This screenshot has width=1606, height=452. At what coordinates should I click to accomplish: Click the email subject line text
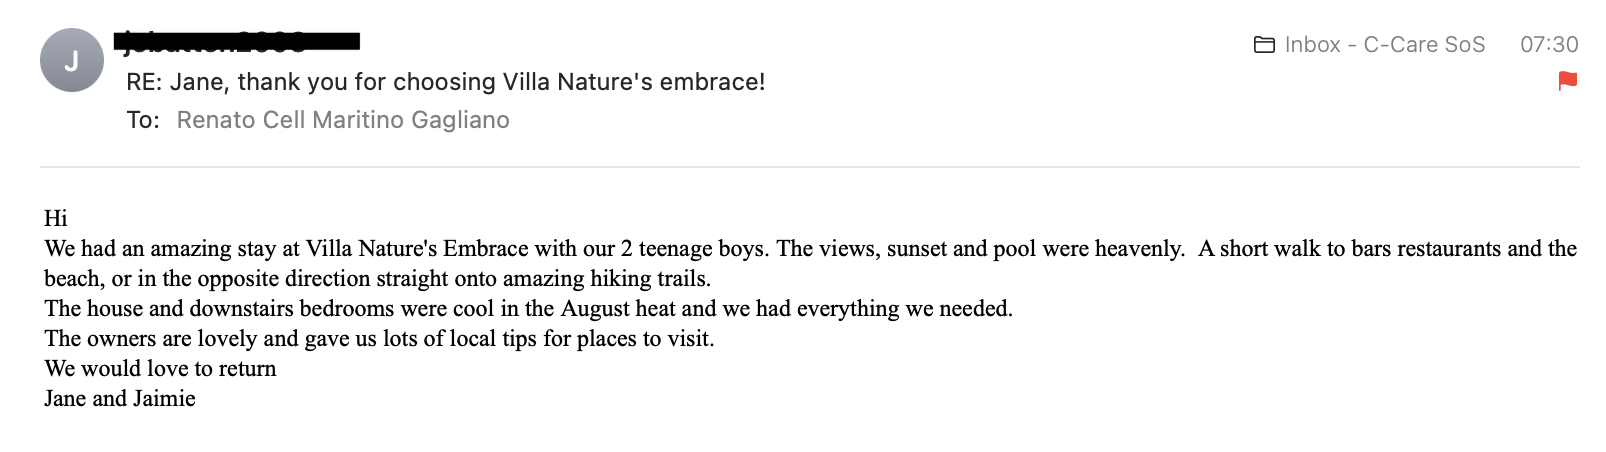click(x=445, y=82)
